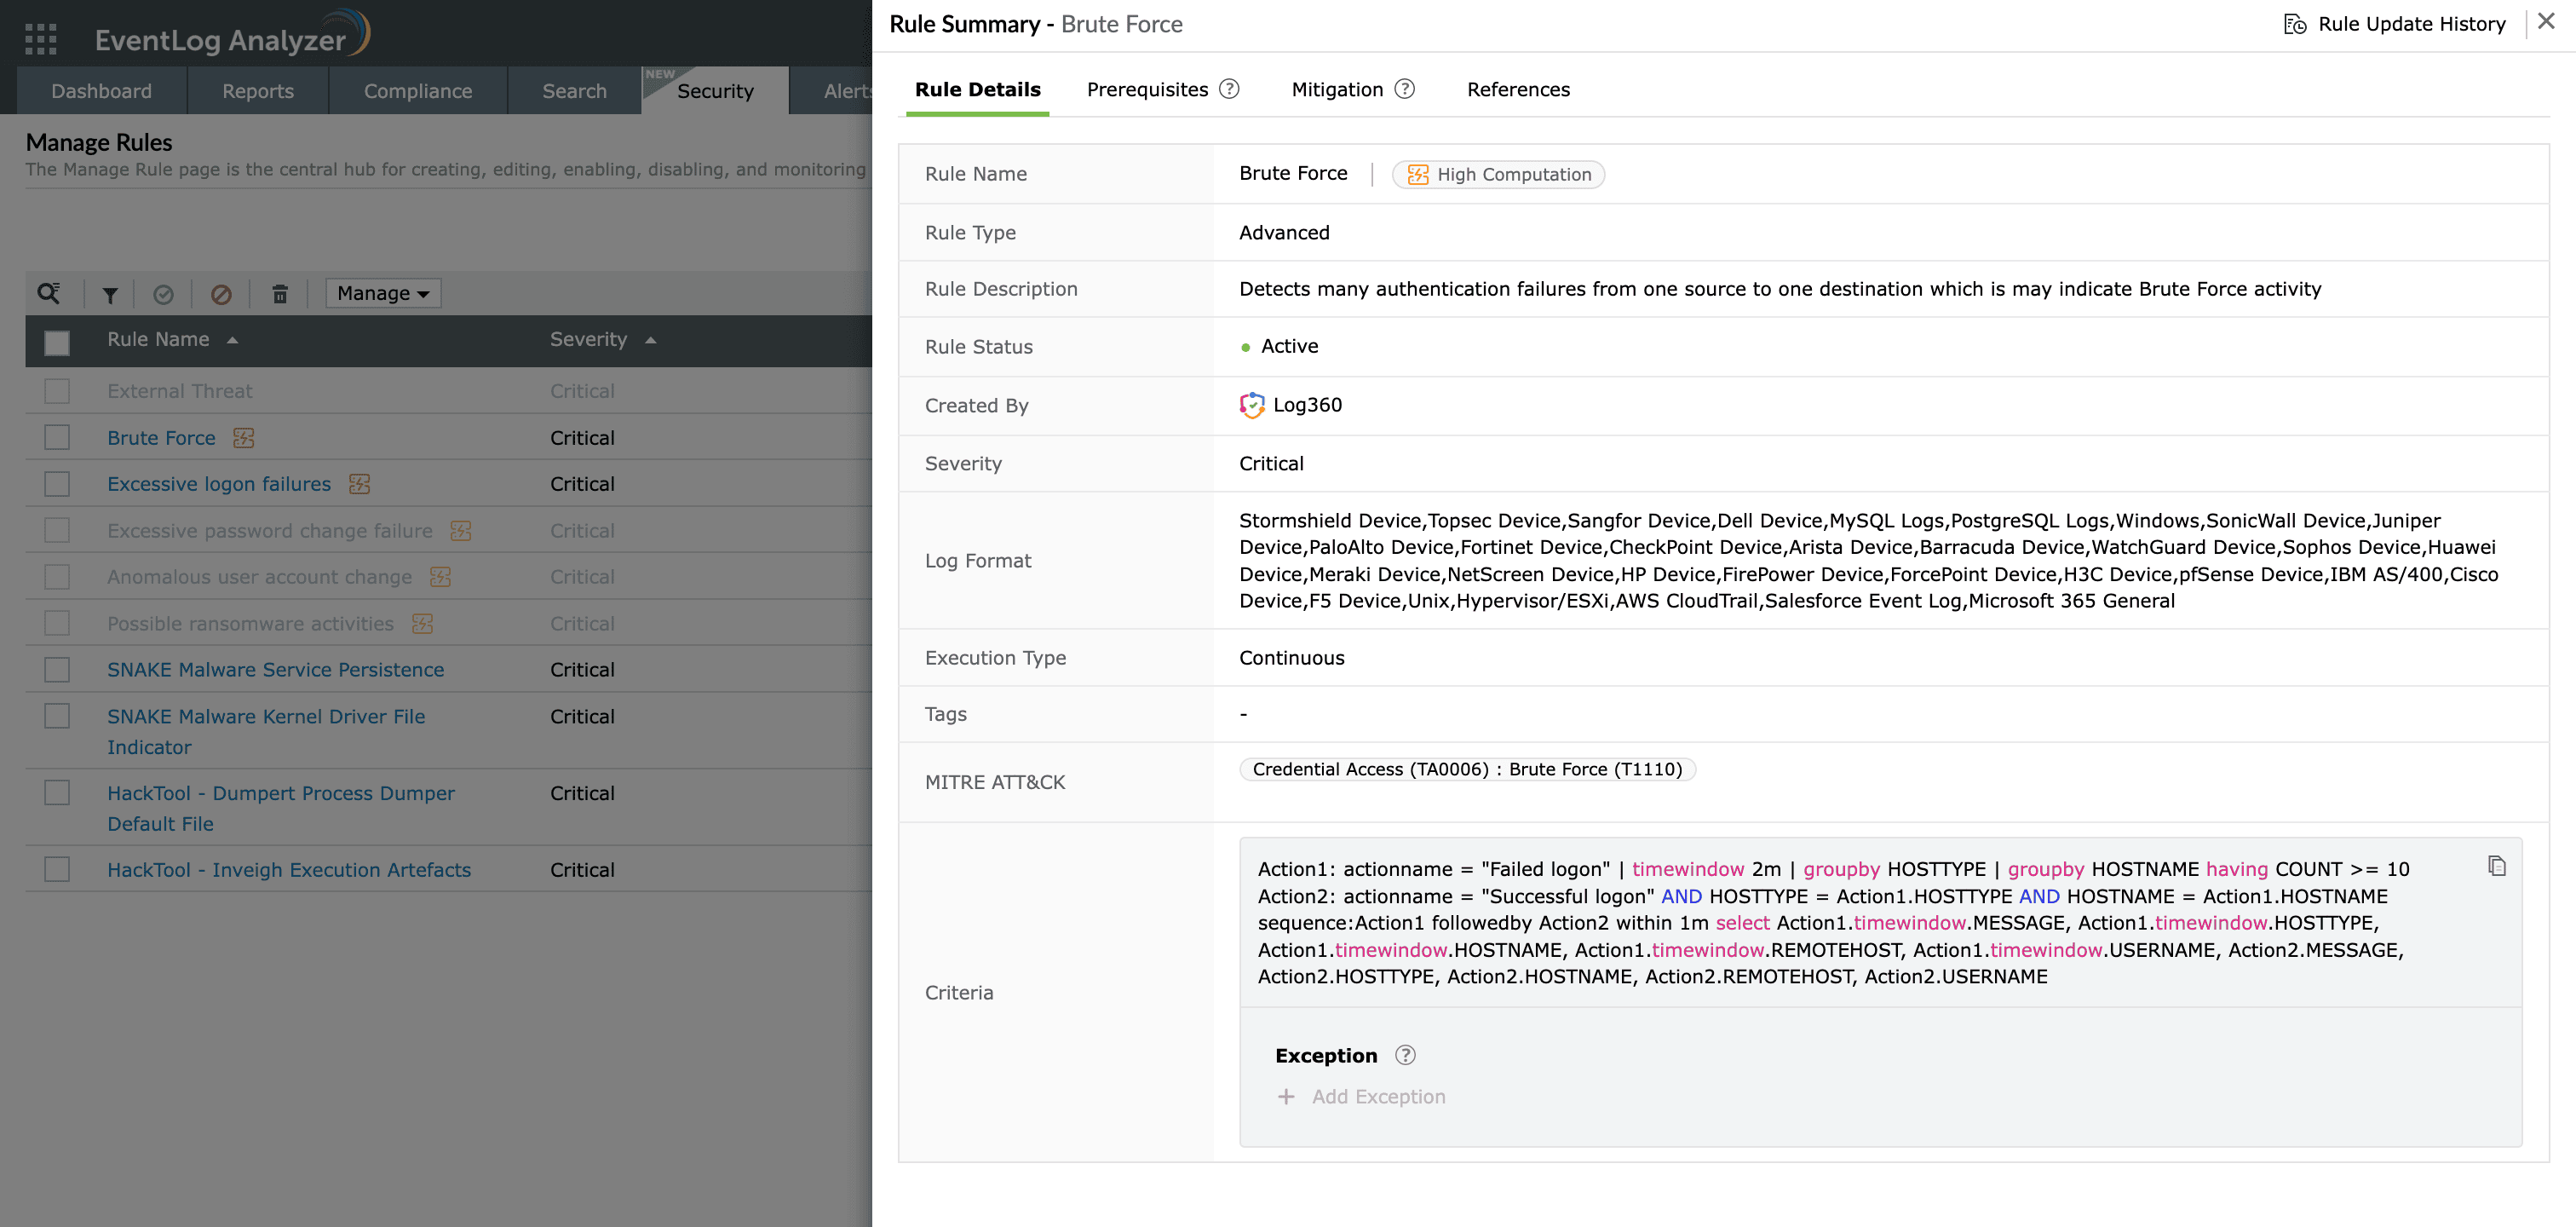Check the Excessive logon failures checkbox
The height and width of the screenshot is (1227, 2576).
(57, 484)
